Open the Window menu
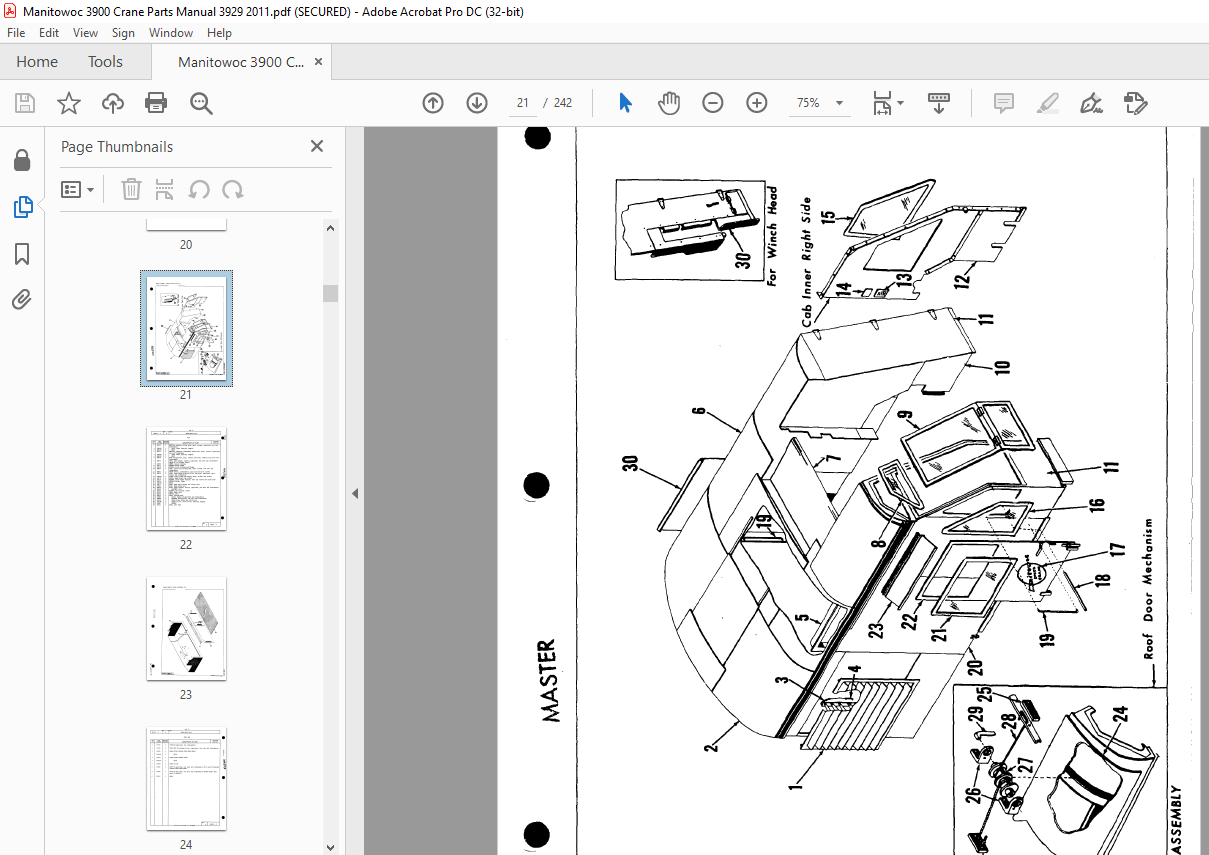This screenshot has width=1209, height=855. point(171,32)
